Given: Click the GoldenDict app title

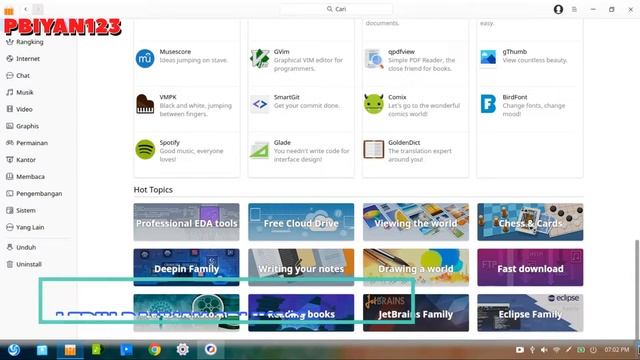Looking at the screenshot, I should pyautogui.click(x=404, y=142).
